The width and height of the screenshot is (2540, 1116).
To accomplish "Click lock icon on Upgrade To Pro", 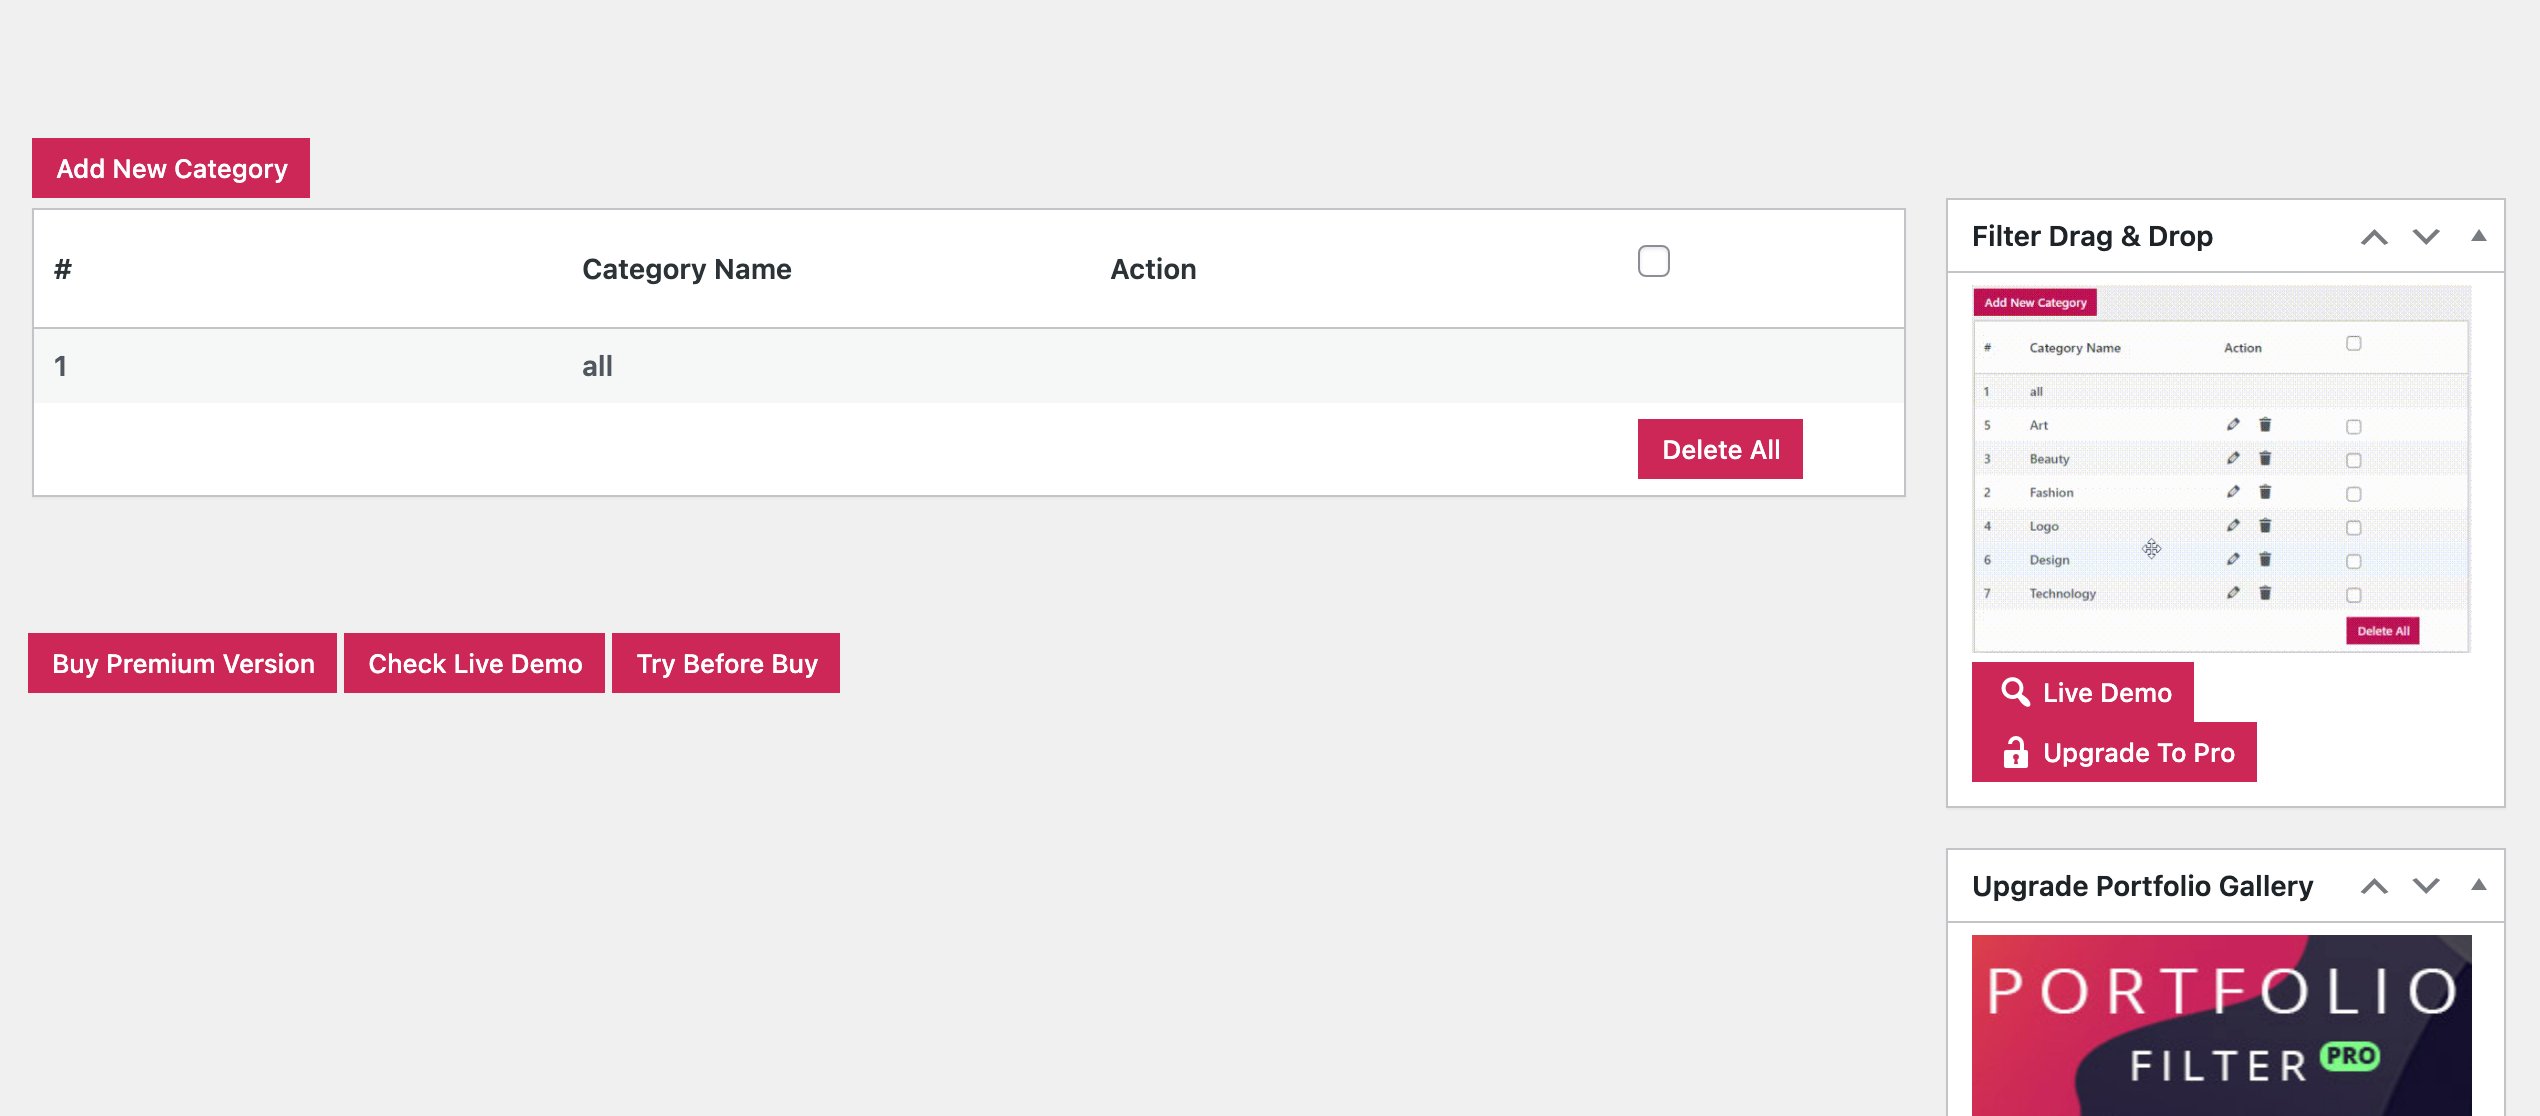I will [x=2015, y=752].
